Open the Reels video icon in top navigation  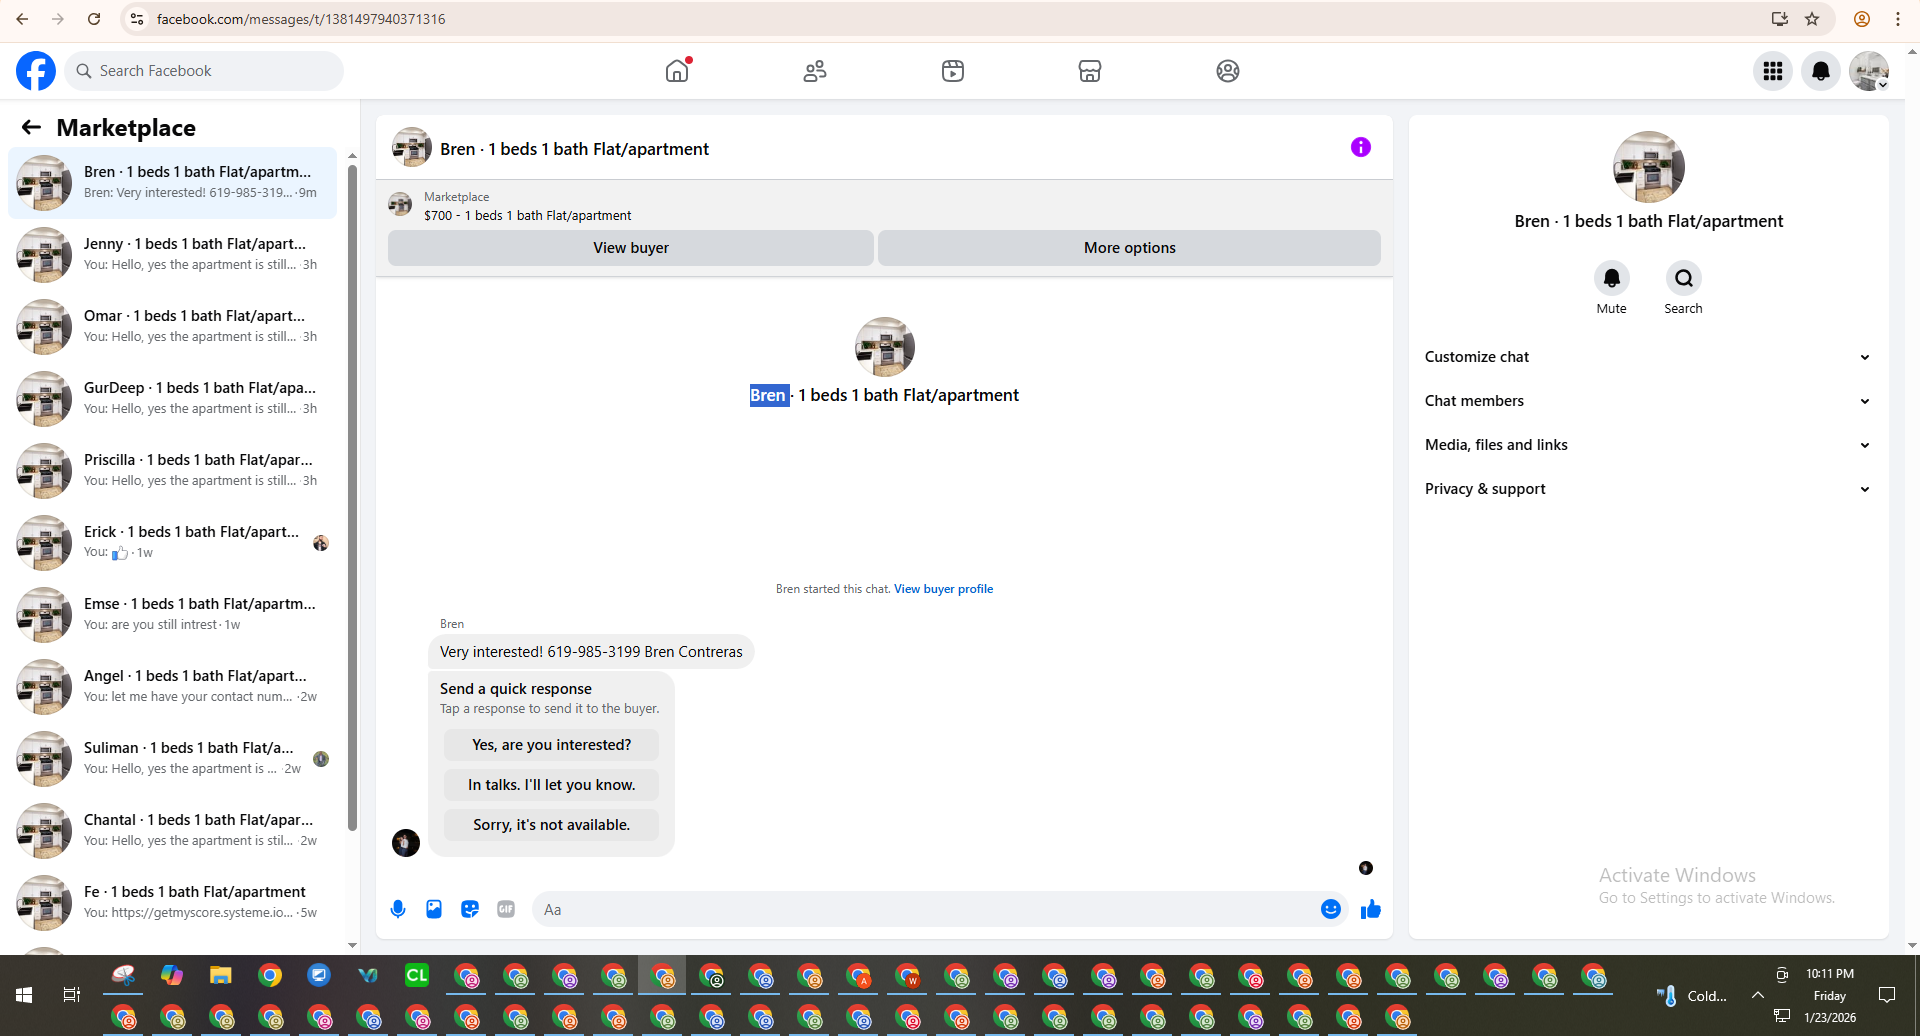[x=953, y=71]
